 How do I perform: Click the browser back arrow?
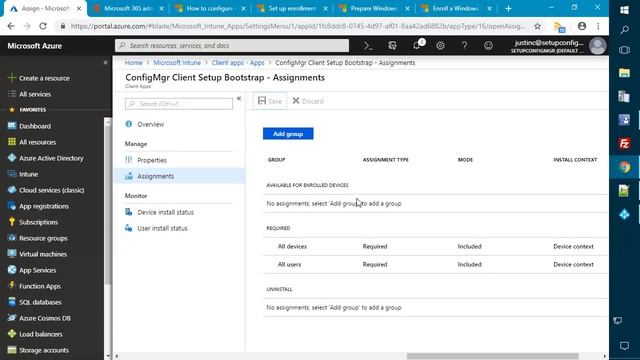click(x=11, y=26)
